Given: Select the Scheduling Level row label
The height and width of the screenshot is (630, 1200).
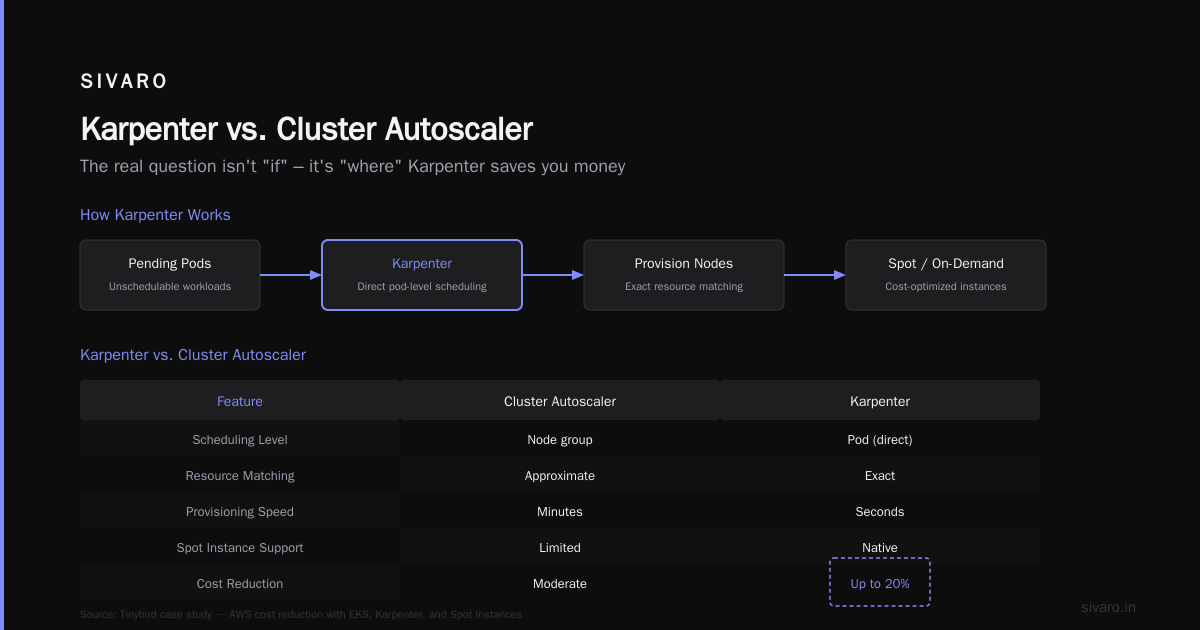Looking at the screenshot, I should [240, 440].
